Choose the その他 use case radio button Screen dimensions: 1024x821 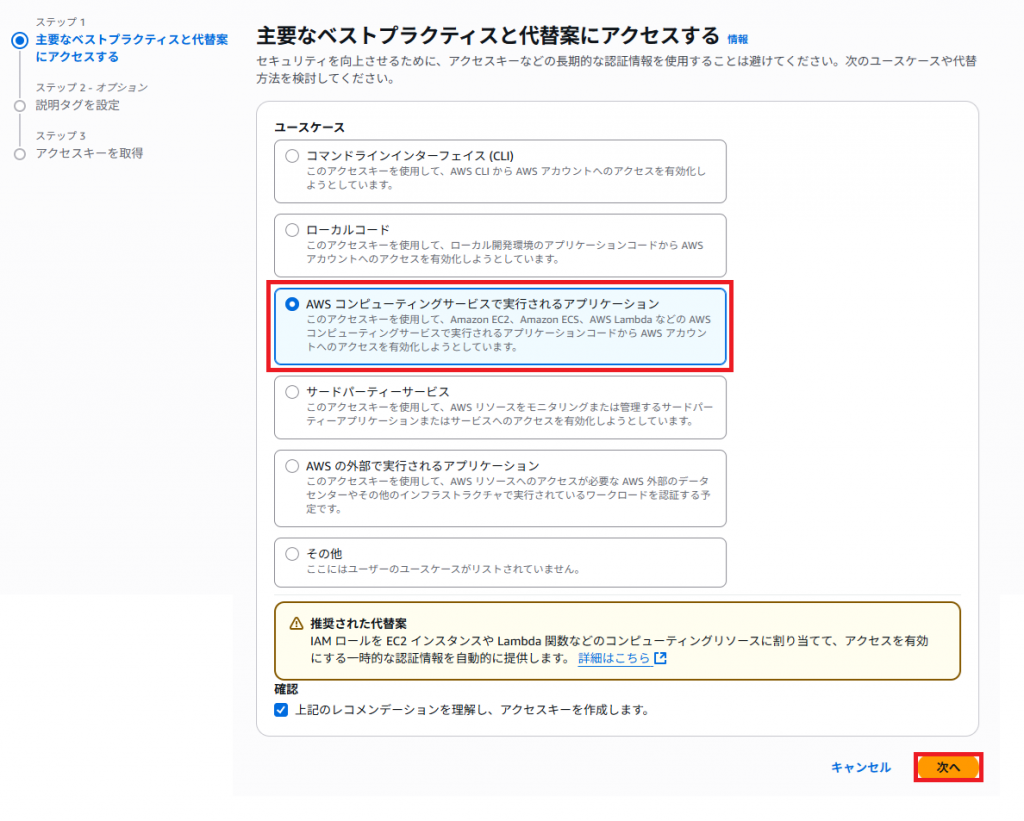[292, 554]
